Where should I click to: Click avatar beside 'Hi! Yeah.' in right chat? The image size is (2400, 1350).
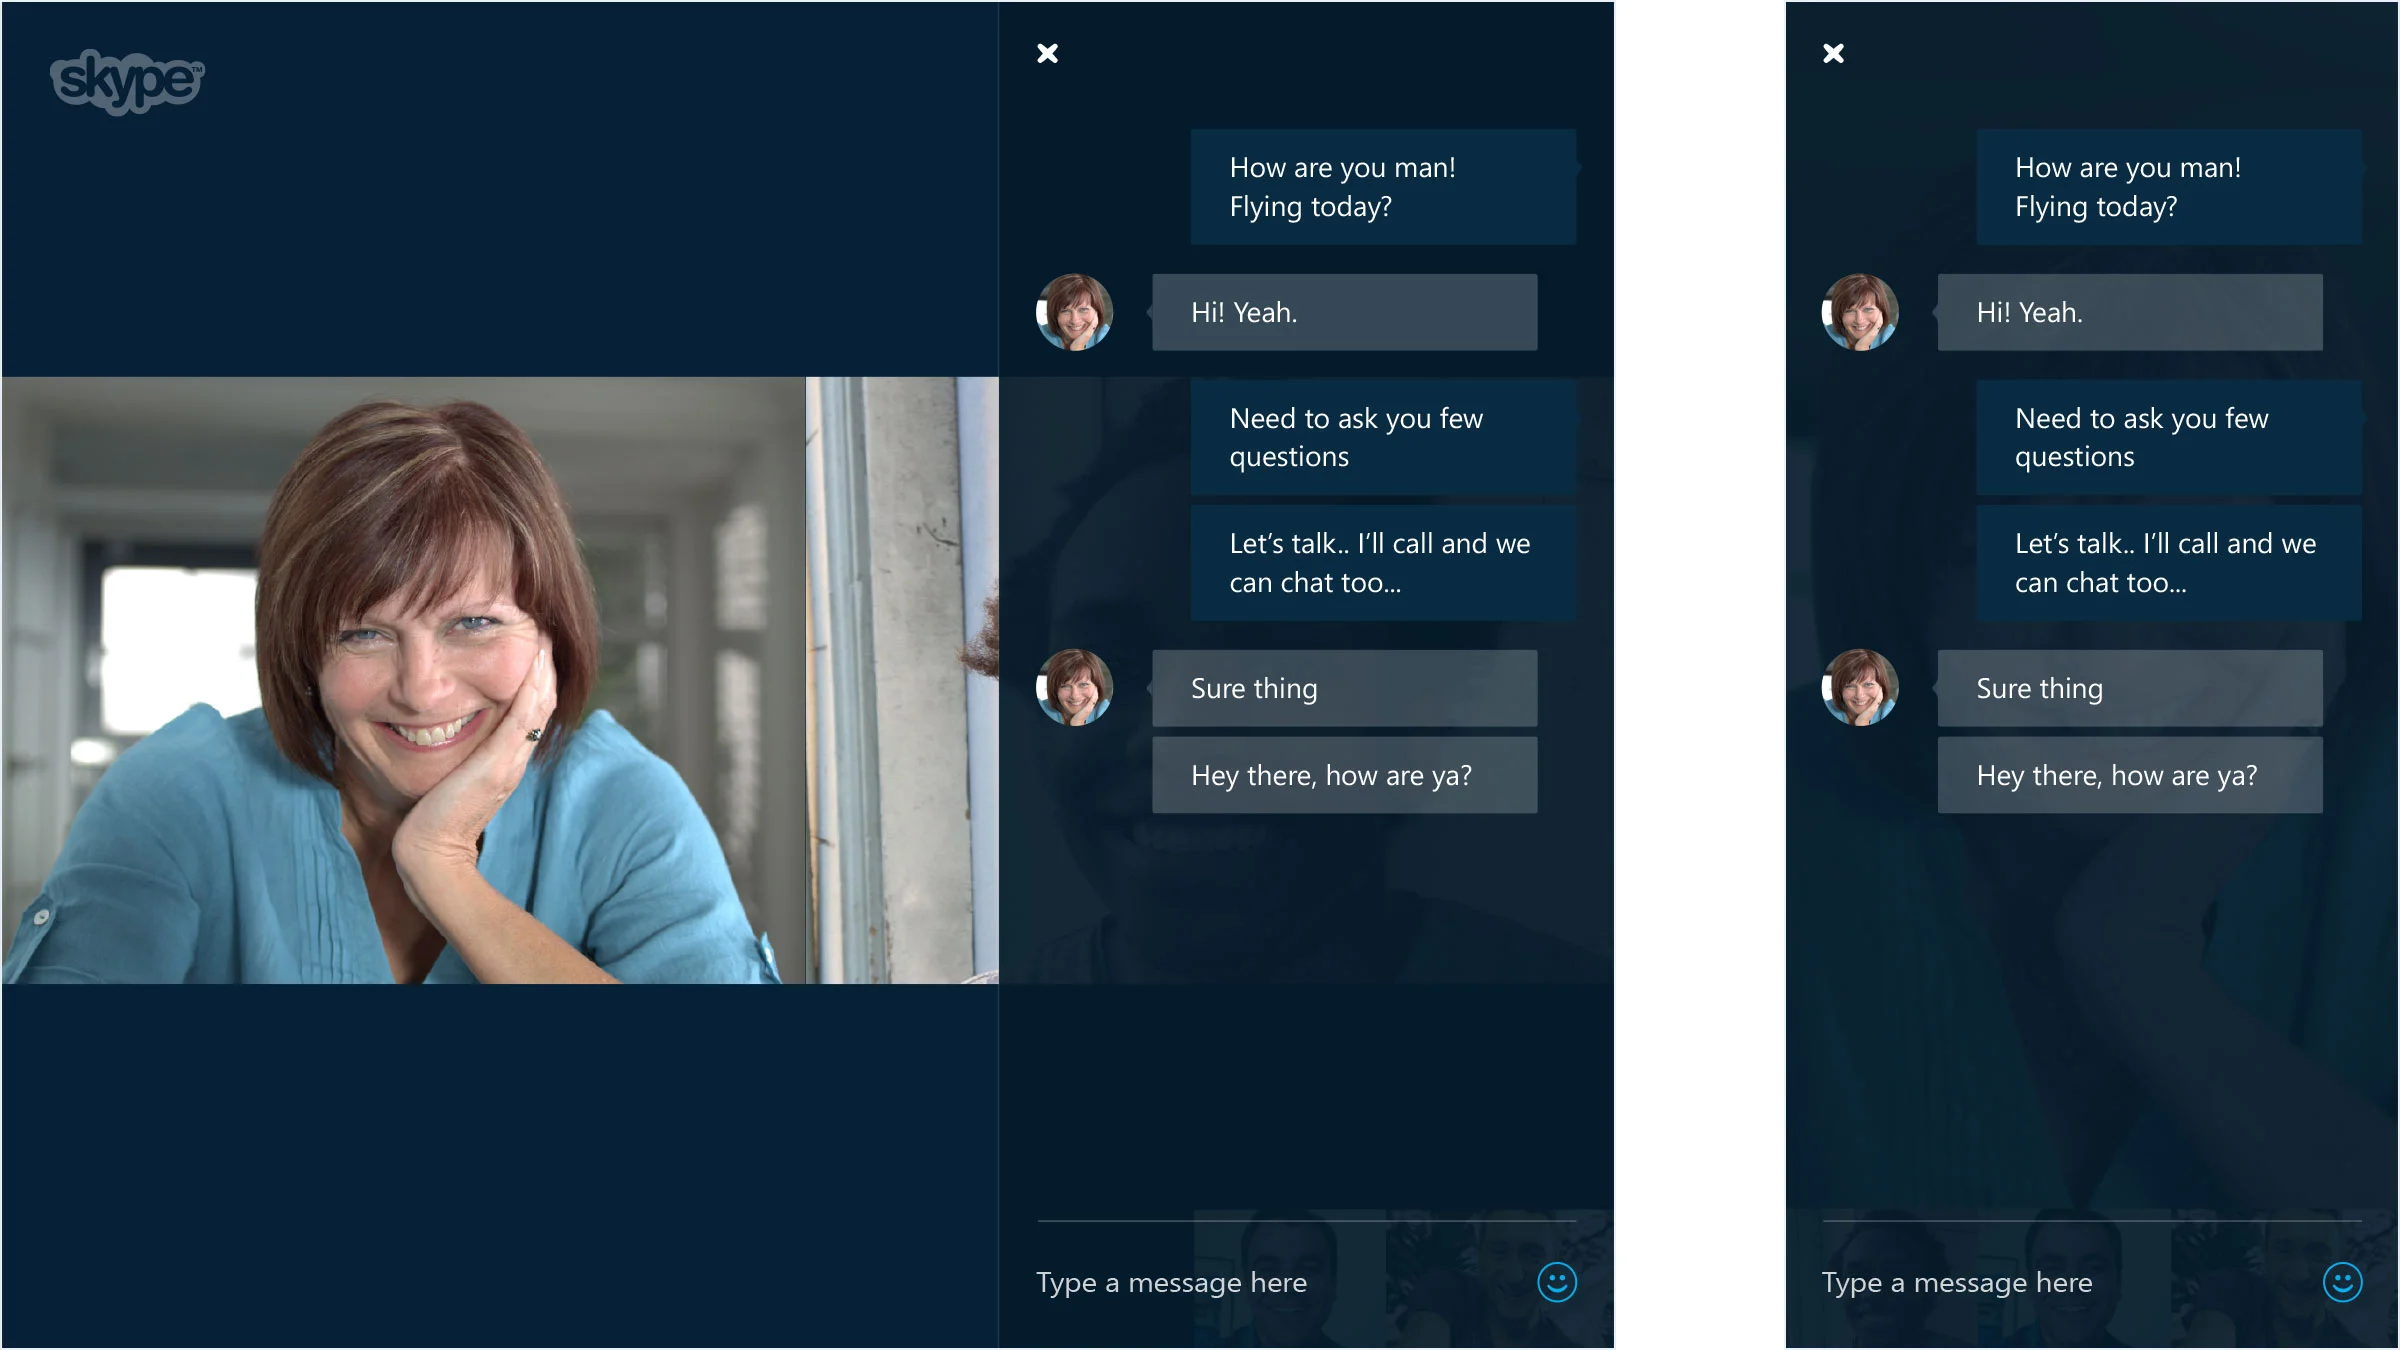tap(1860, 312)
